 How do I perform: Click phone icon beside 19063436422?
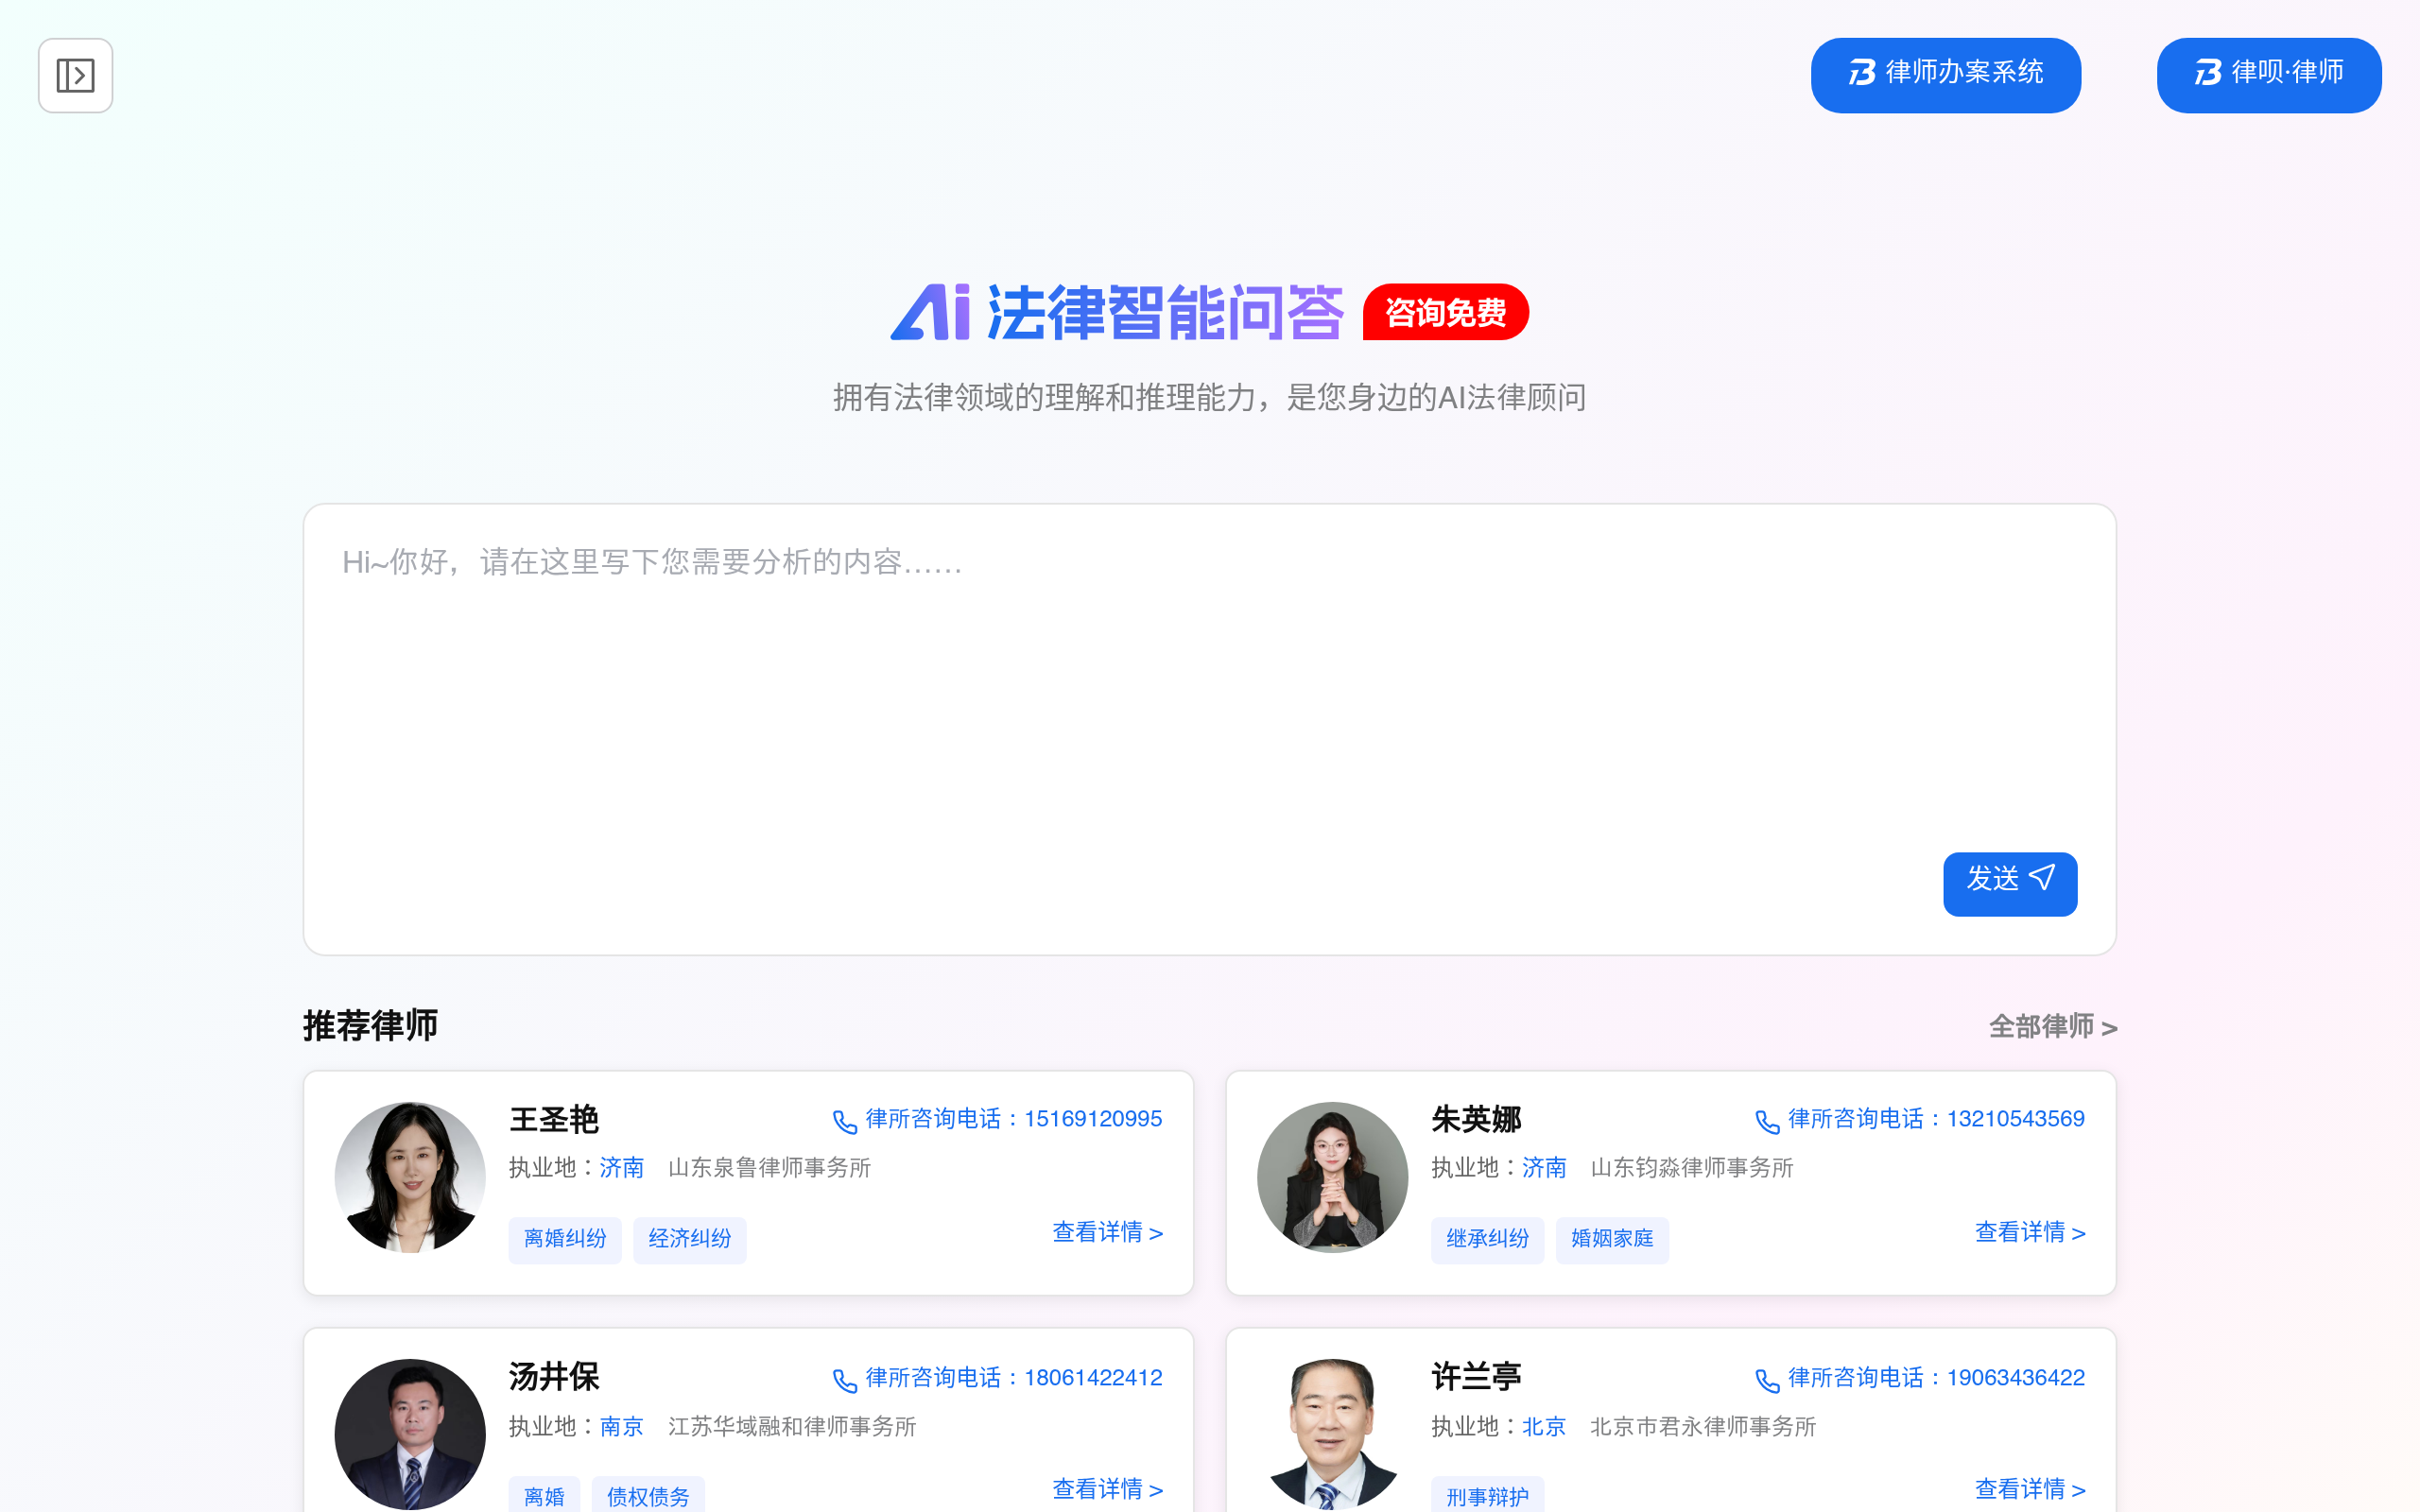pos(1767,1381)
